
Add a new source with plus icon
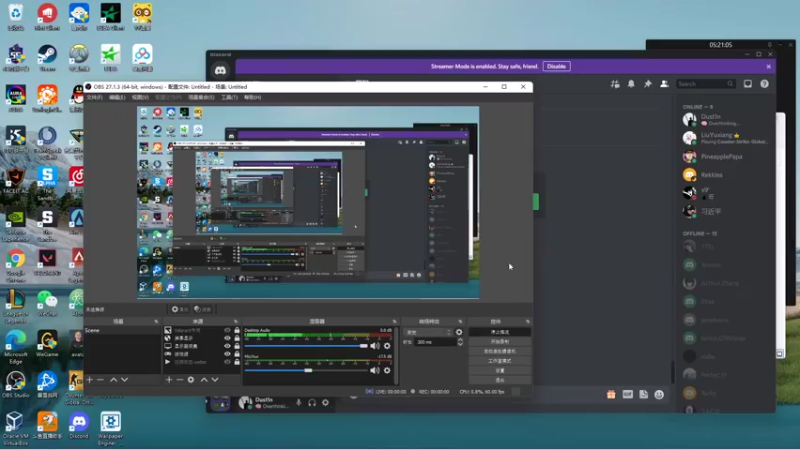coord(169,380)
